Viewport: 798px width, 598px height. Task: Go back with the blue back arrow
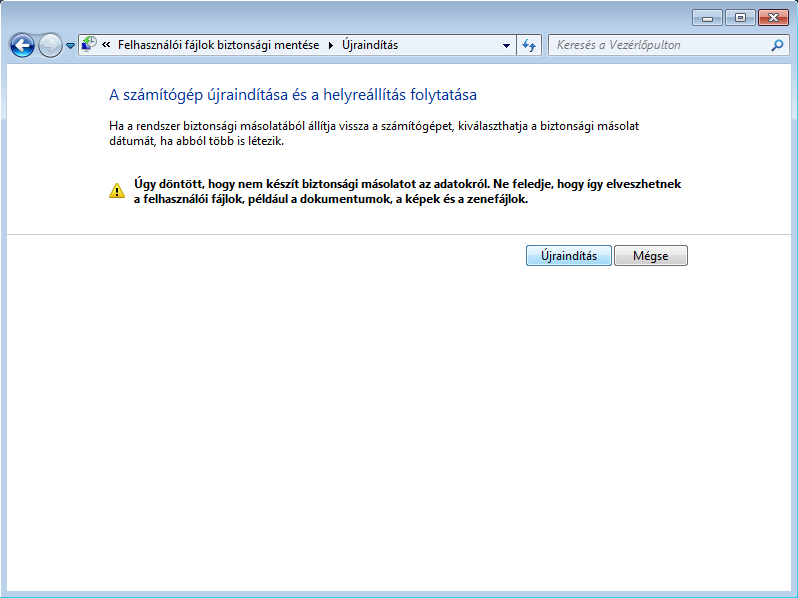(x=22, y=45)
